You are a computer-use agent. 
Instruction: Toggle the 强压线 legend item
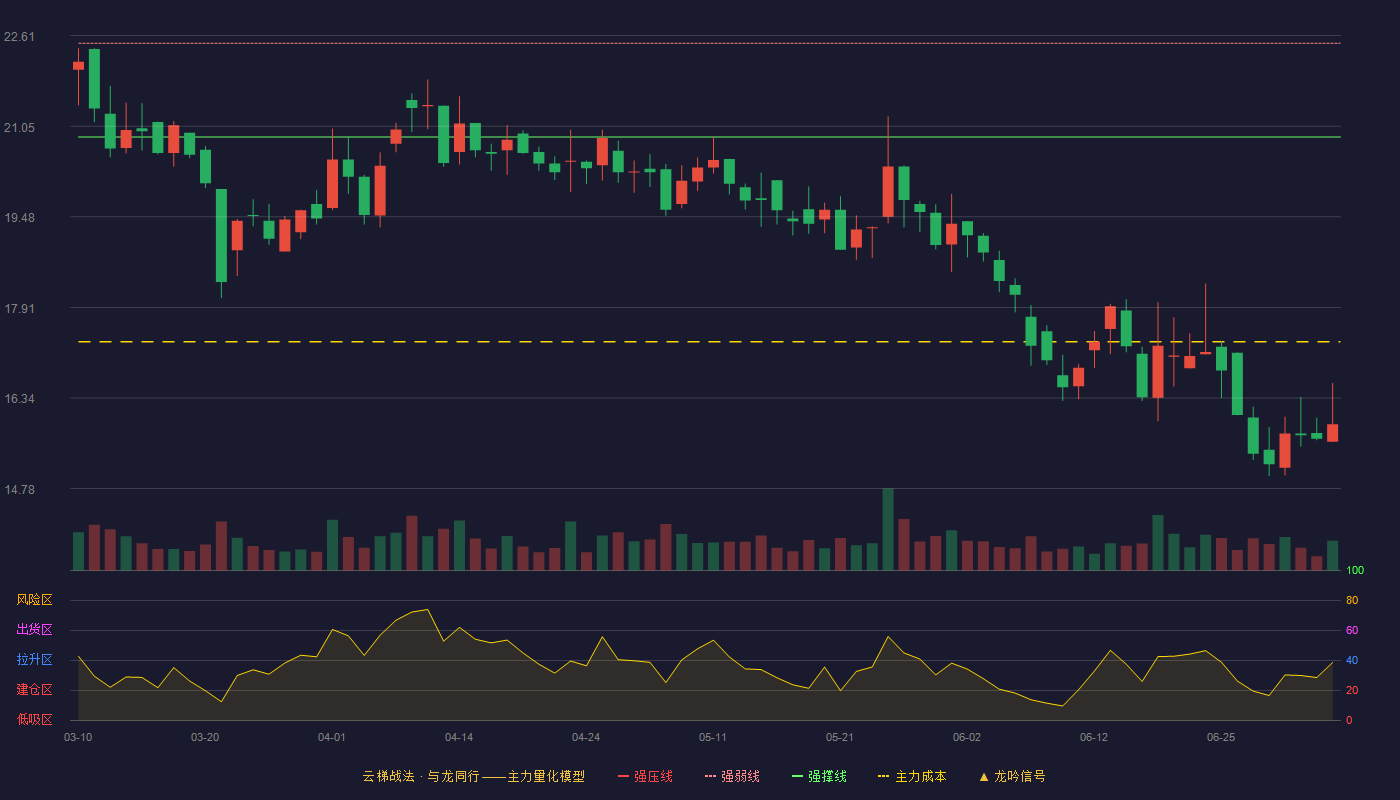tap(645, 776)
